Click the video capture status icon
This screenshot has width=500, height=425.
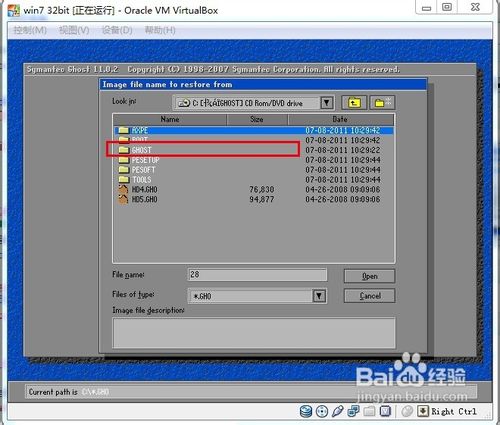click(x=385, y=411)
